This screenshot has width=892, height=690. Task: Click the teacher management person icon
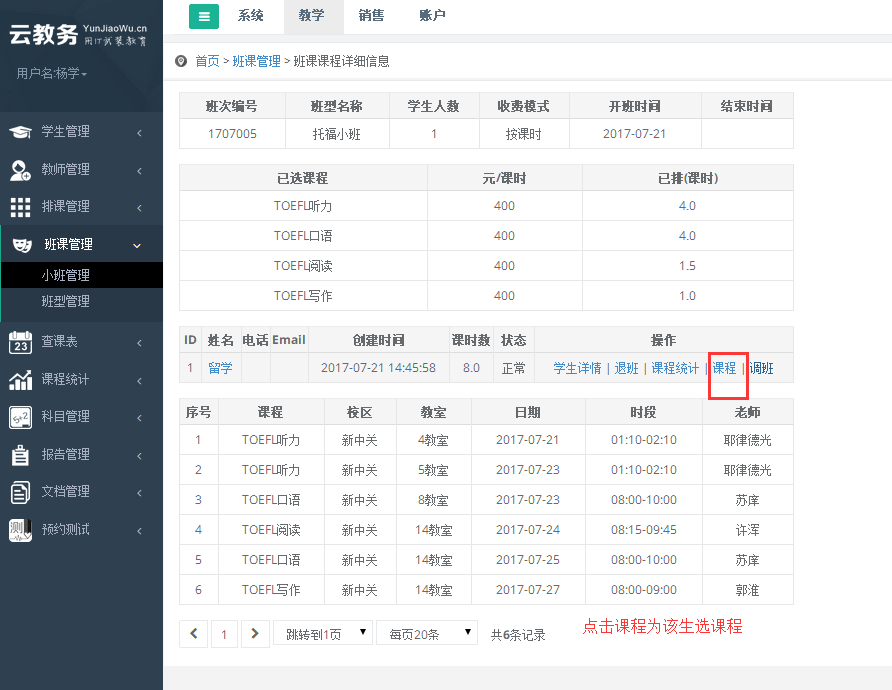point(20,170)
